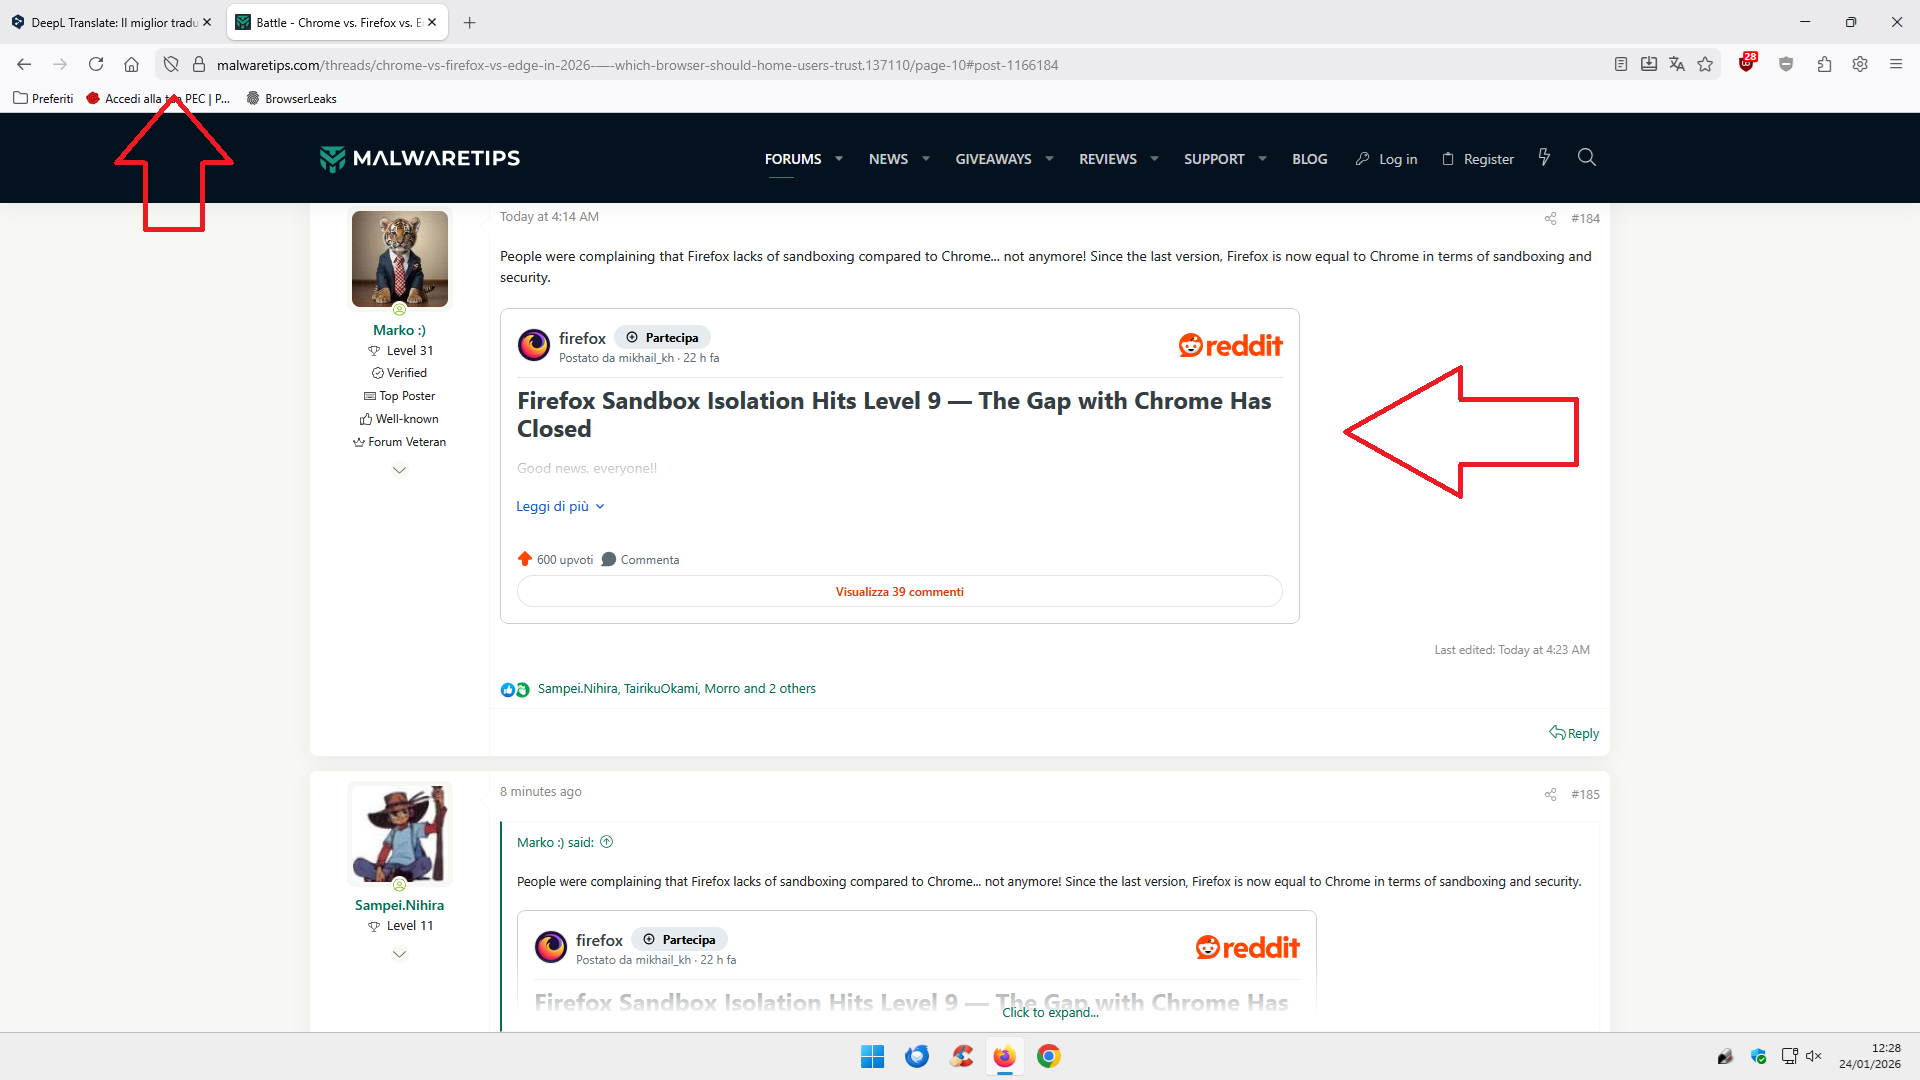
Task: Open the browser home page
Action: 131,65
